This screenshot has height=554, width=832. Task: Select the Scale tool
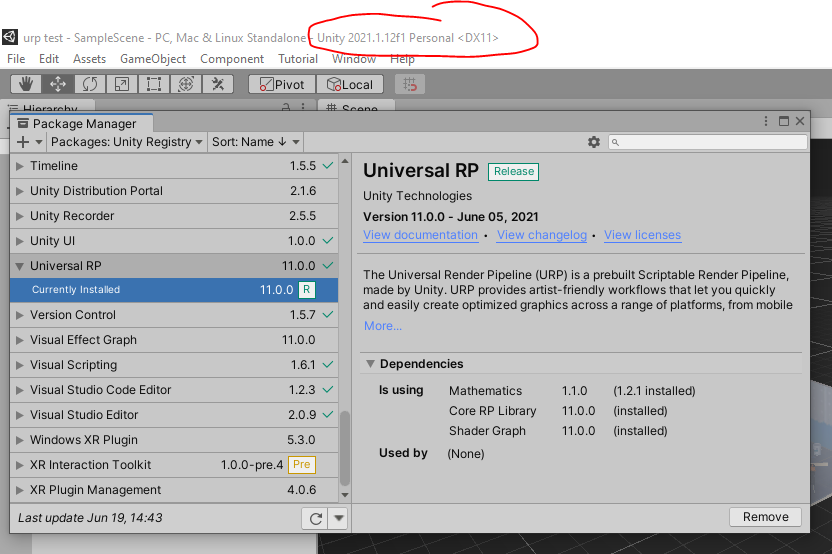pyautogui.click(x=122, y=84)
